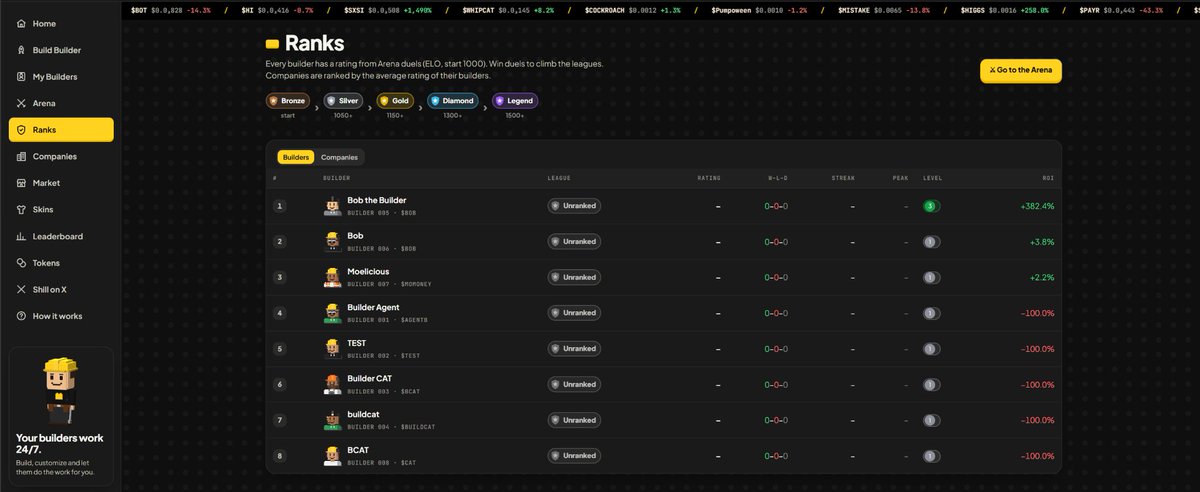Go to My Builders page

pyautogui.click(x=61, y=76)
